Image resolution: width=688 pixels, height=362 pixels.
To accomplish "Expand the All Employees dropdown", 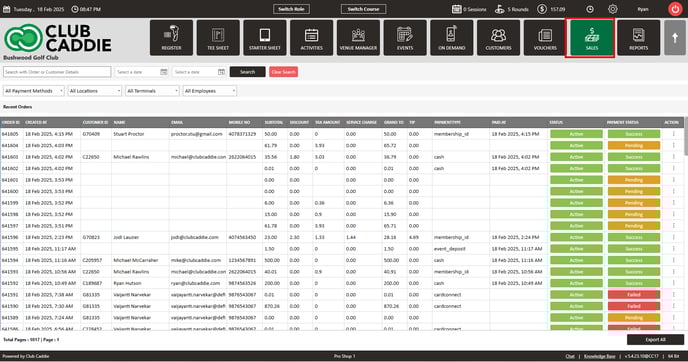I will (x=210, y=91).
